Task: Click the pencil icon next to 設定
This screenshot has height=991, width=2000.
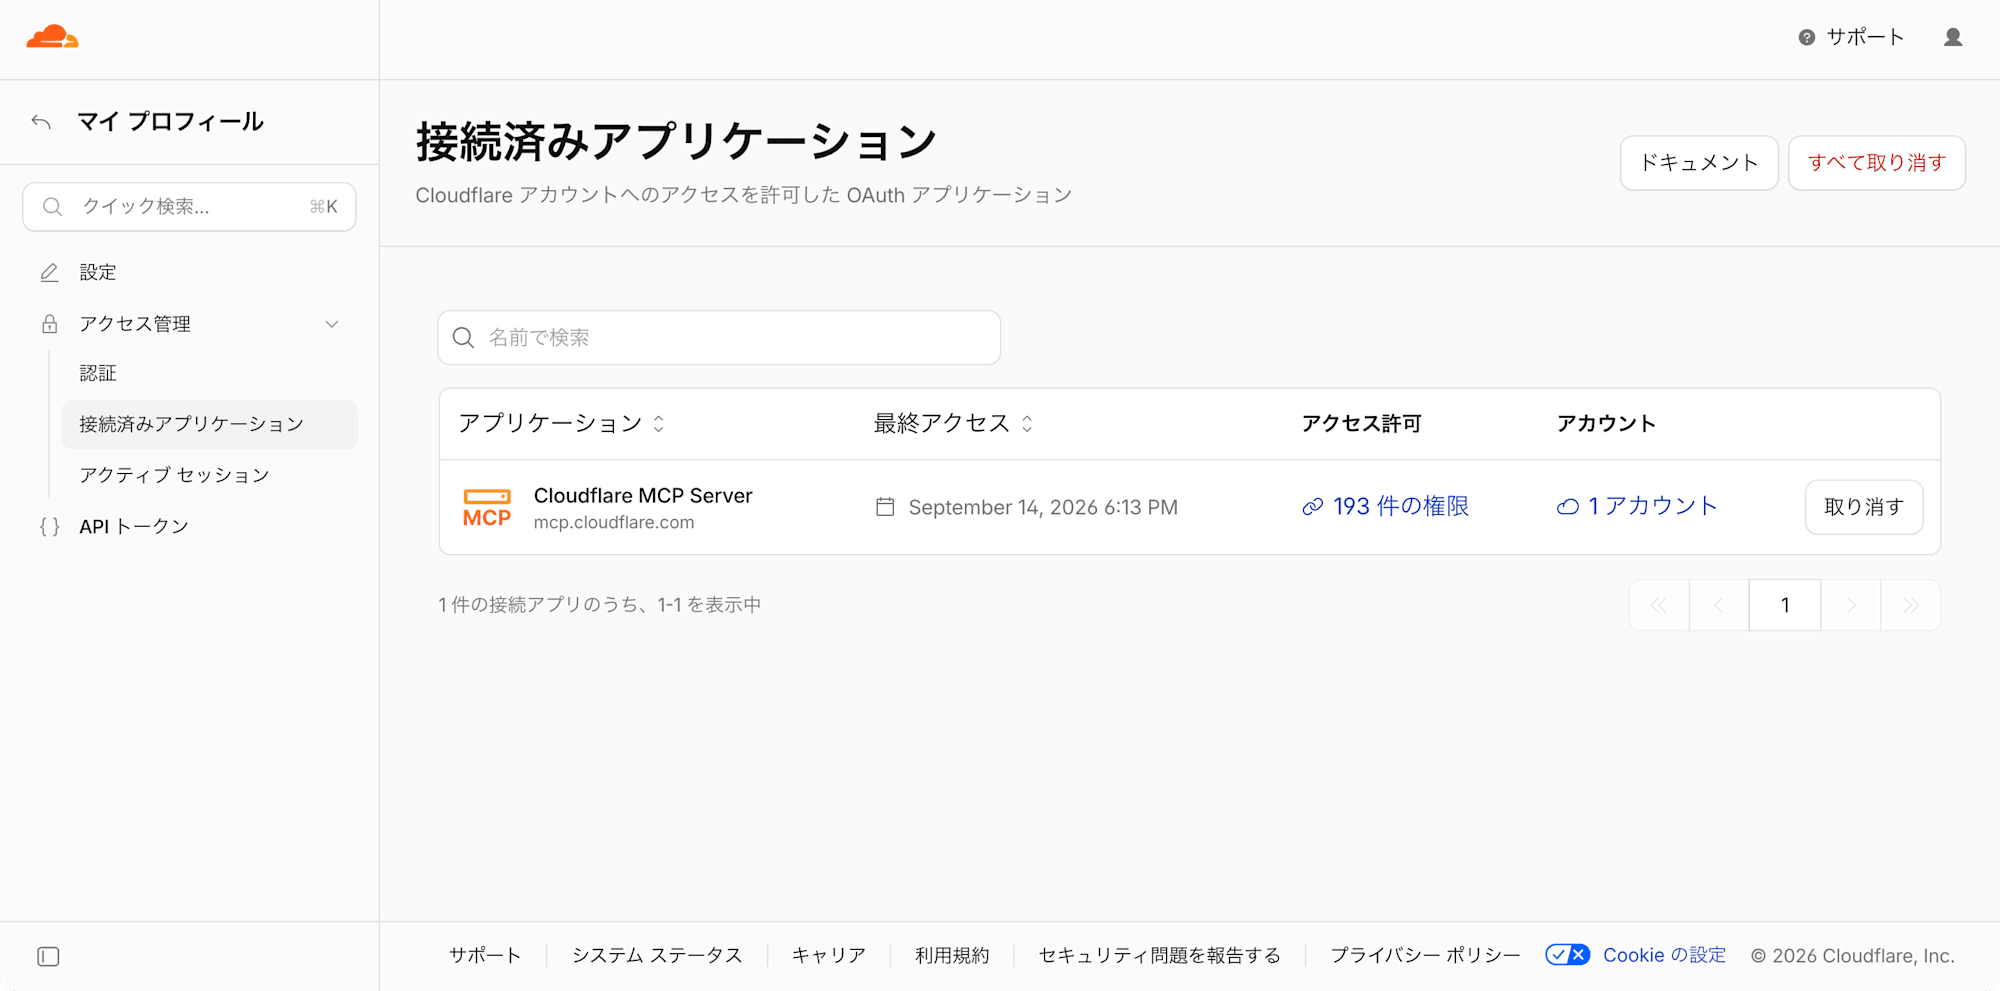Action: (x=49, y=273)
